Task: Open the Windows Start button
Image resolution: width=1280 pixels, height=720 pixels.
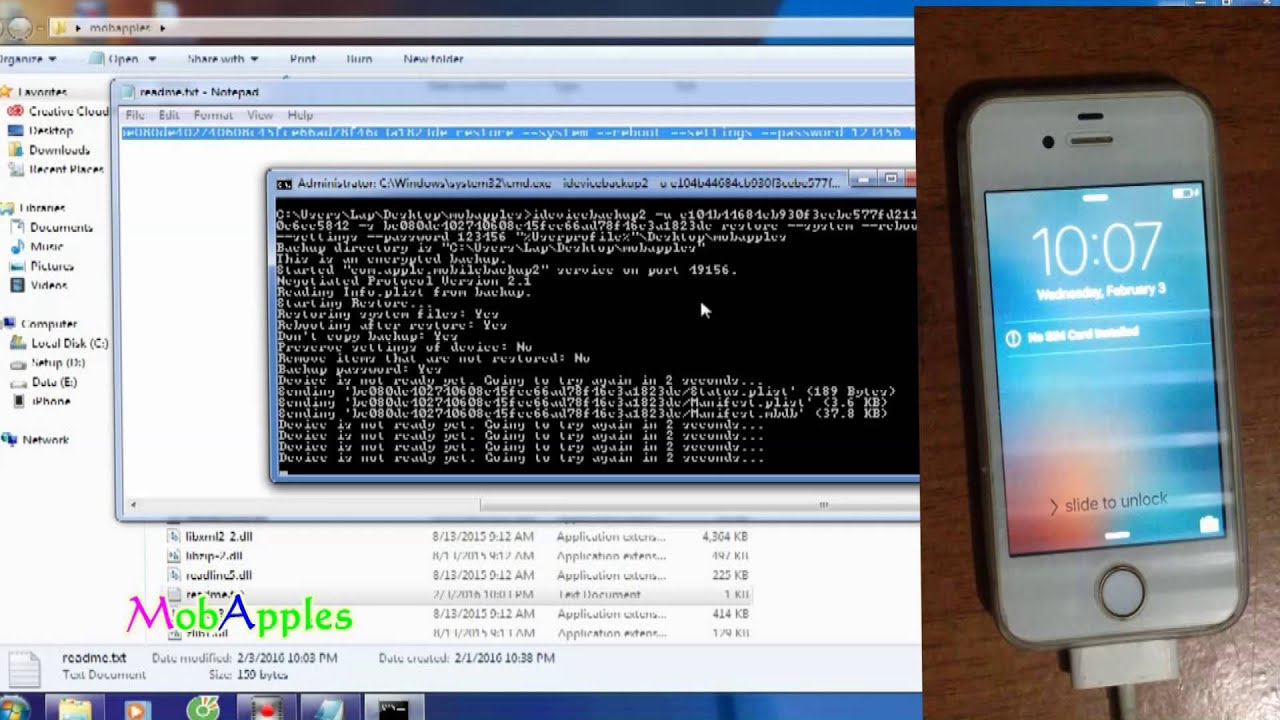Action: click(x=14, y=708)
